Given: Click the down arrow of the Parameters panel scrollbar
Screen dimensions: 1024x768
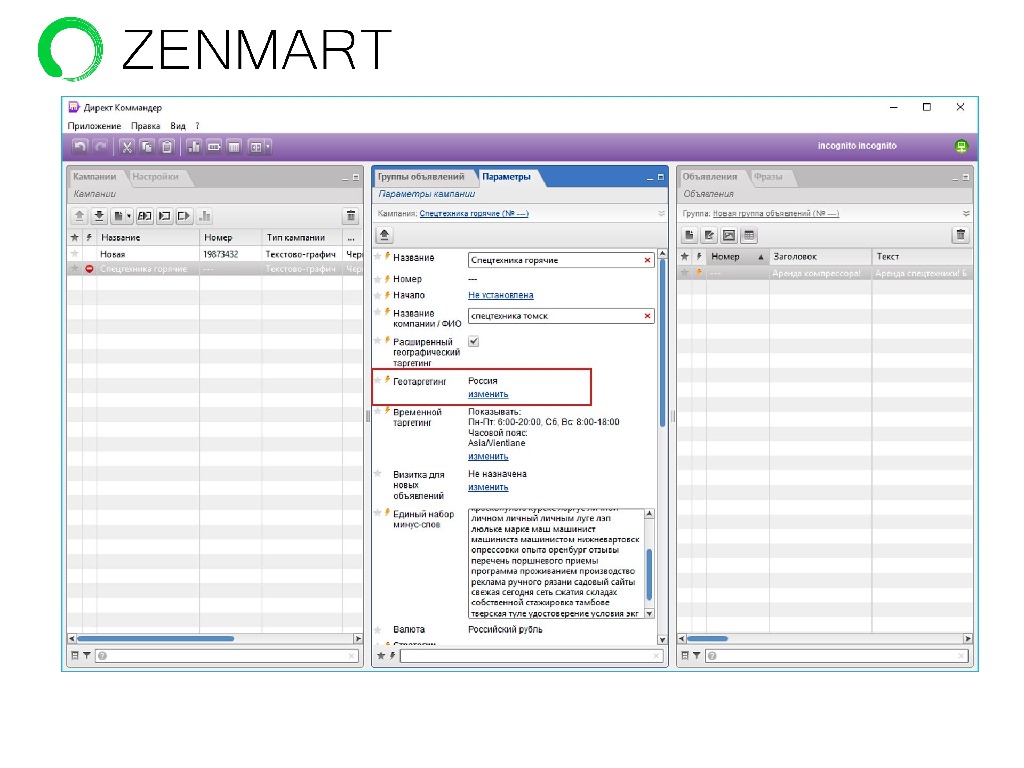Looking at the screenshot, I should 662,640.
